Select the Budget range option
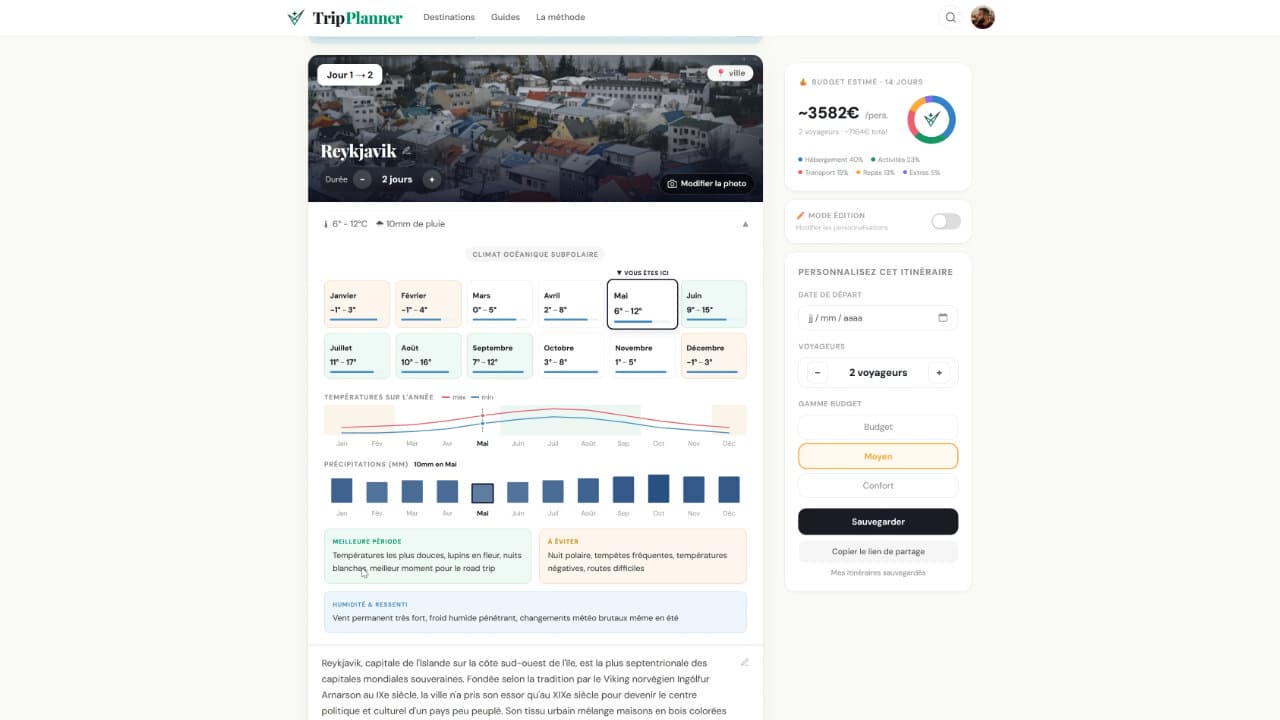This screenshot has width=1280, height=720. pyautogui.click(x=878, y=427)
